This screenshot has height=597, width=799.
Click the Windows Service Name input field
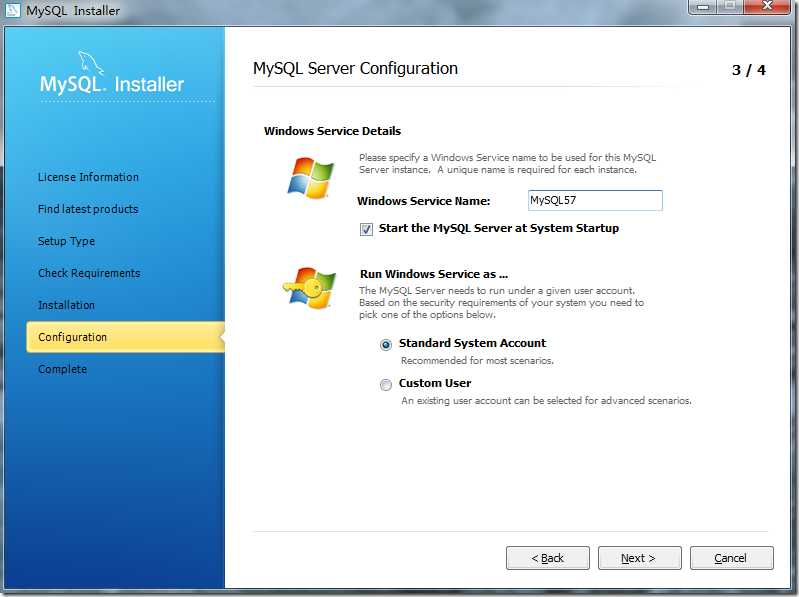595,200
